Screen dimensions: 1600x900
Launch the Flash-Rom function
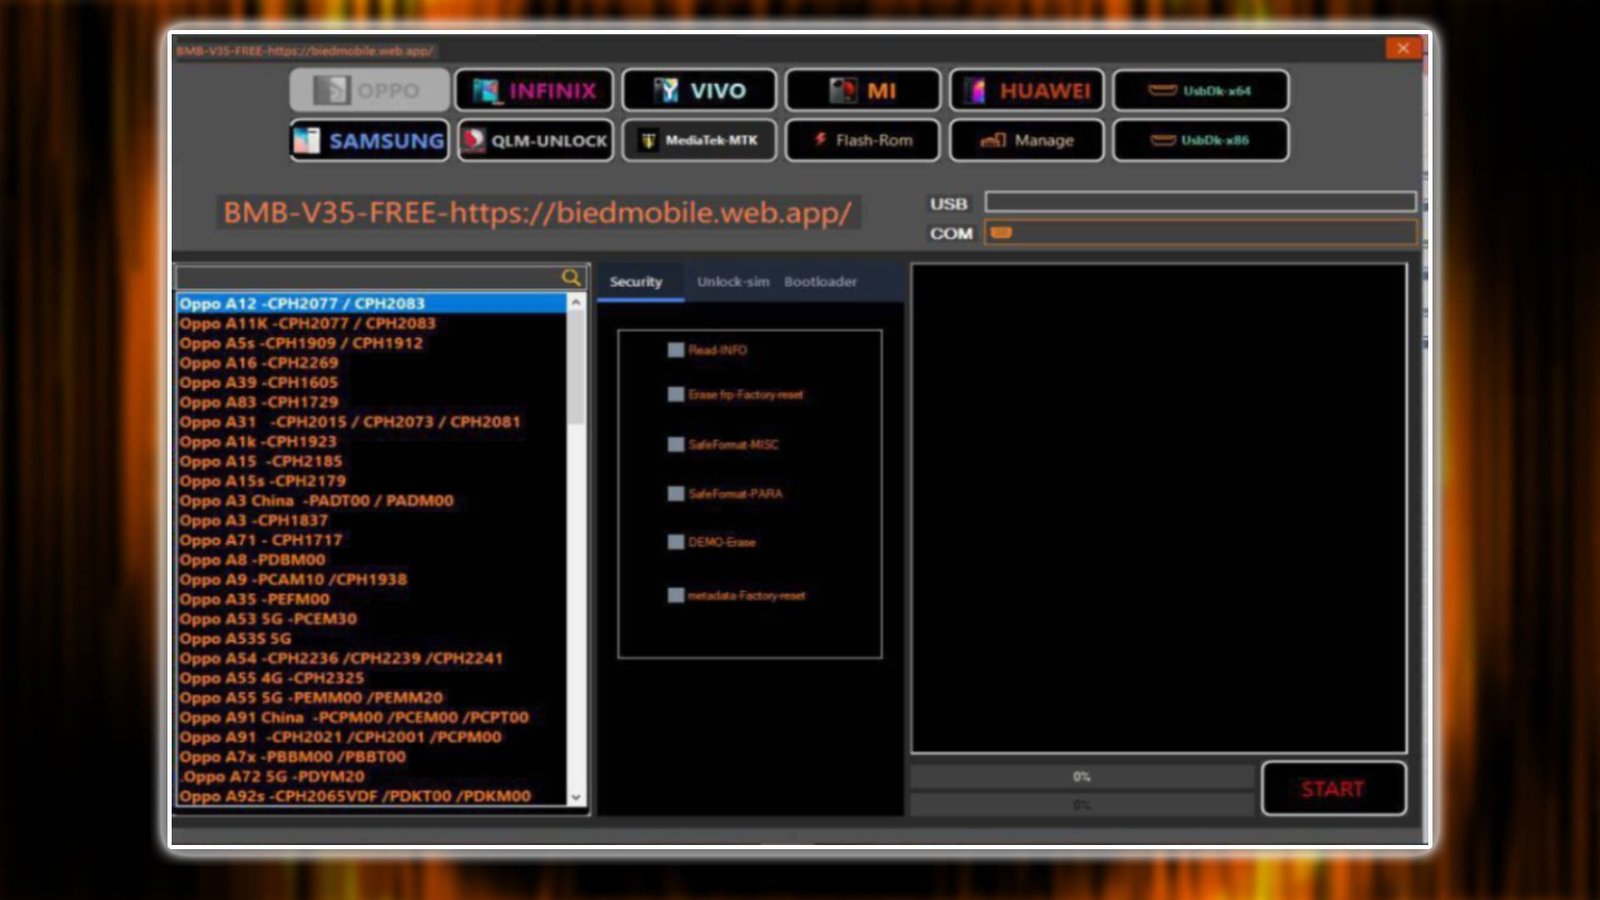coord(861,140)
